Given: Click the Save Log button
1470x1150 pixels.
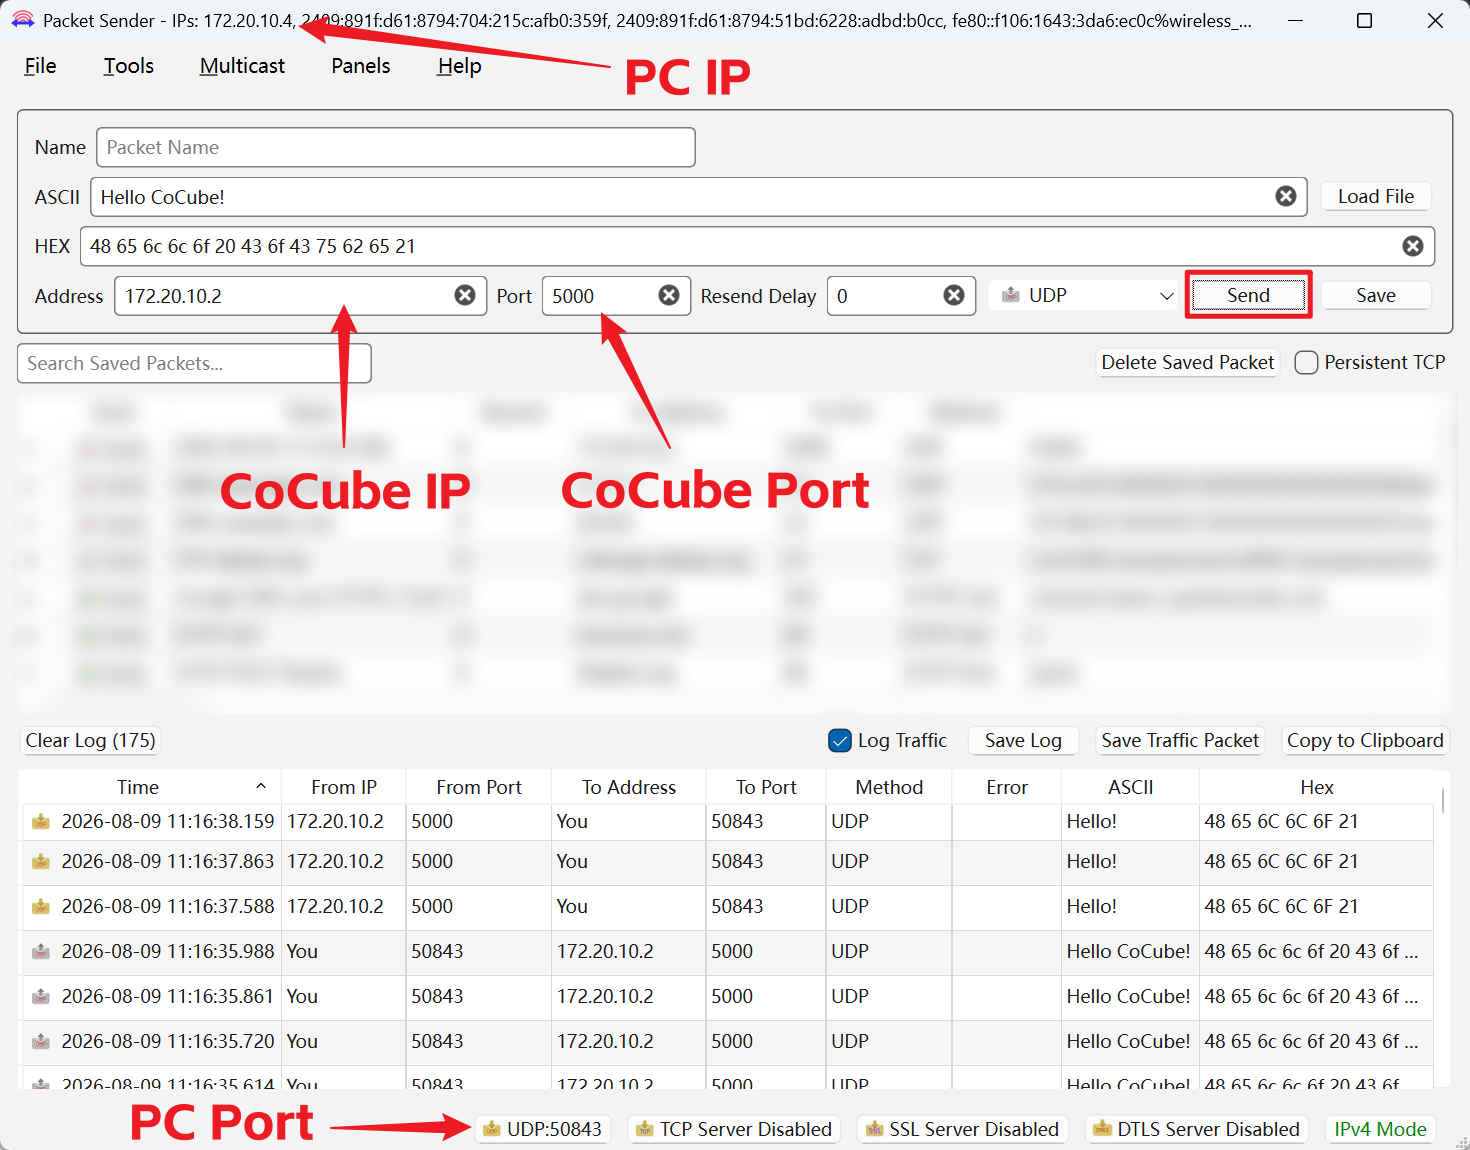Looking at the screenshot, I should (x=1023, y=740).
